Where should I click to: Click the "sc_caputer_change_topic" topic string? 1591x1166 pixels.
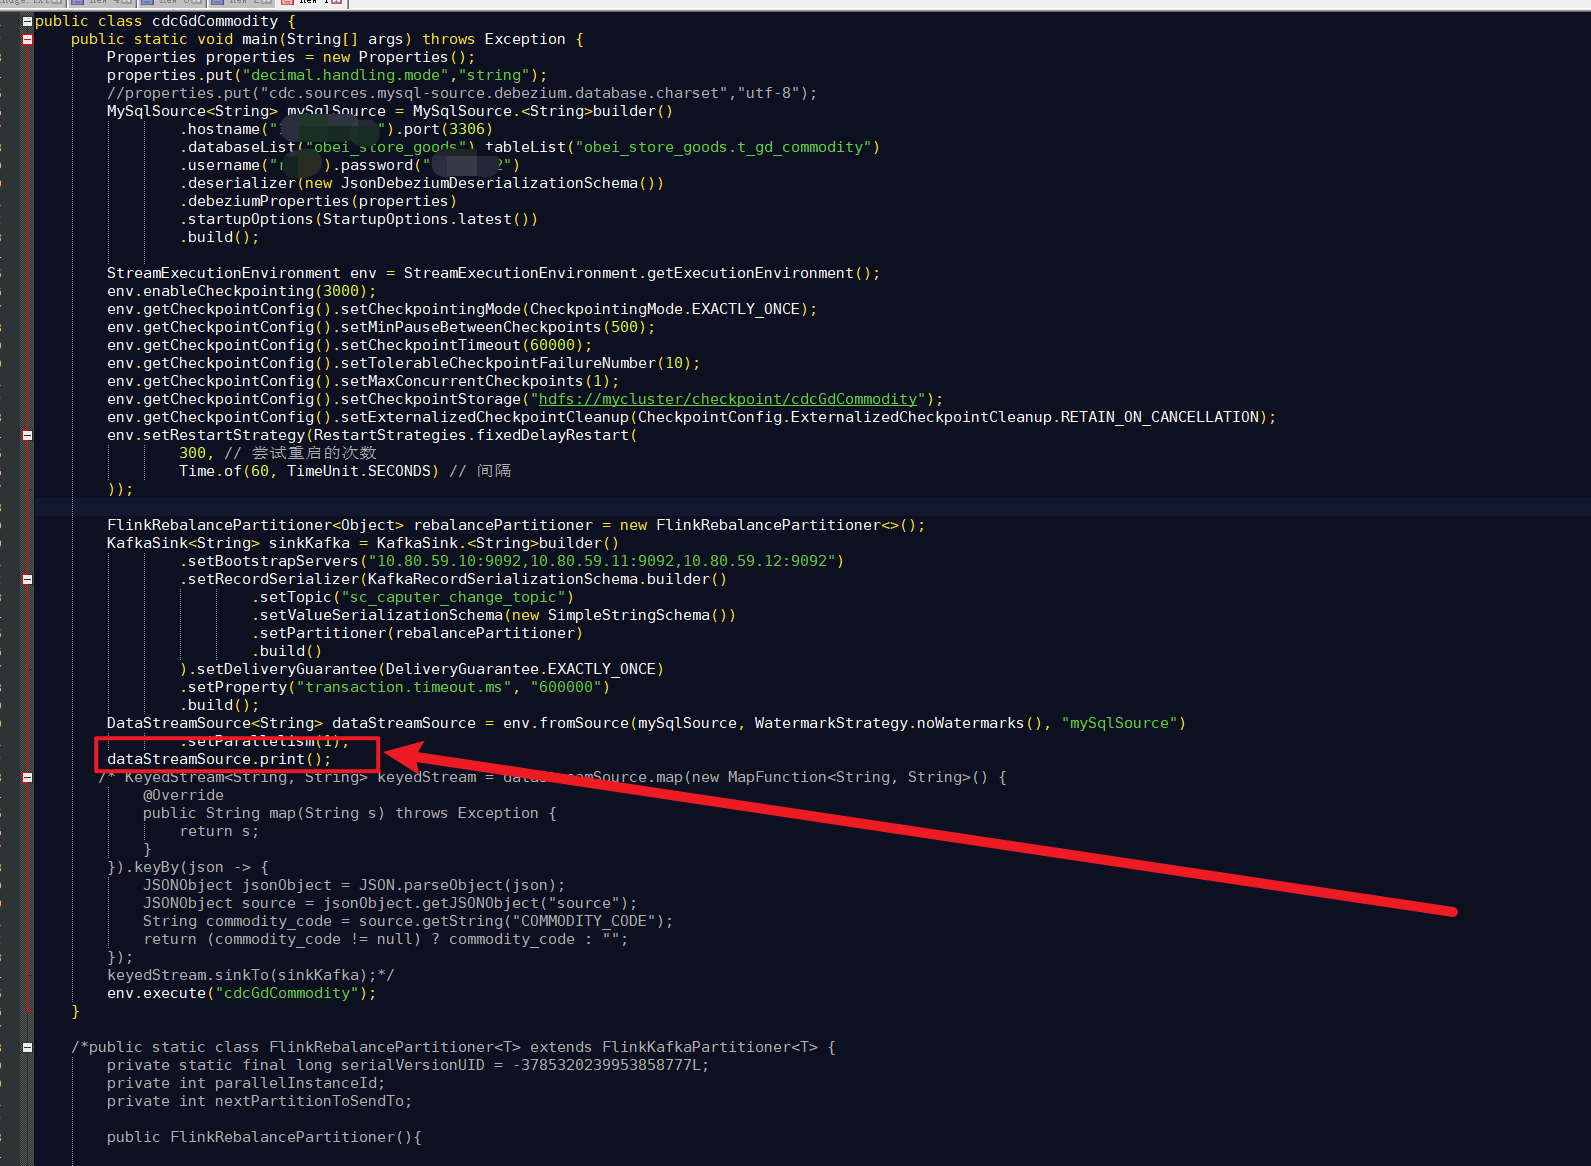pyautogui.click(x=453, y=597)
